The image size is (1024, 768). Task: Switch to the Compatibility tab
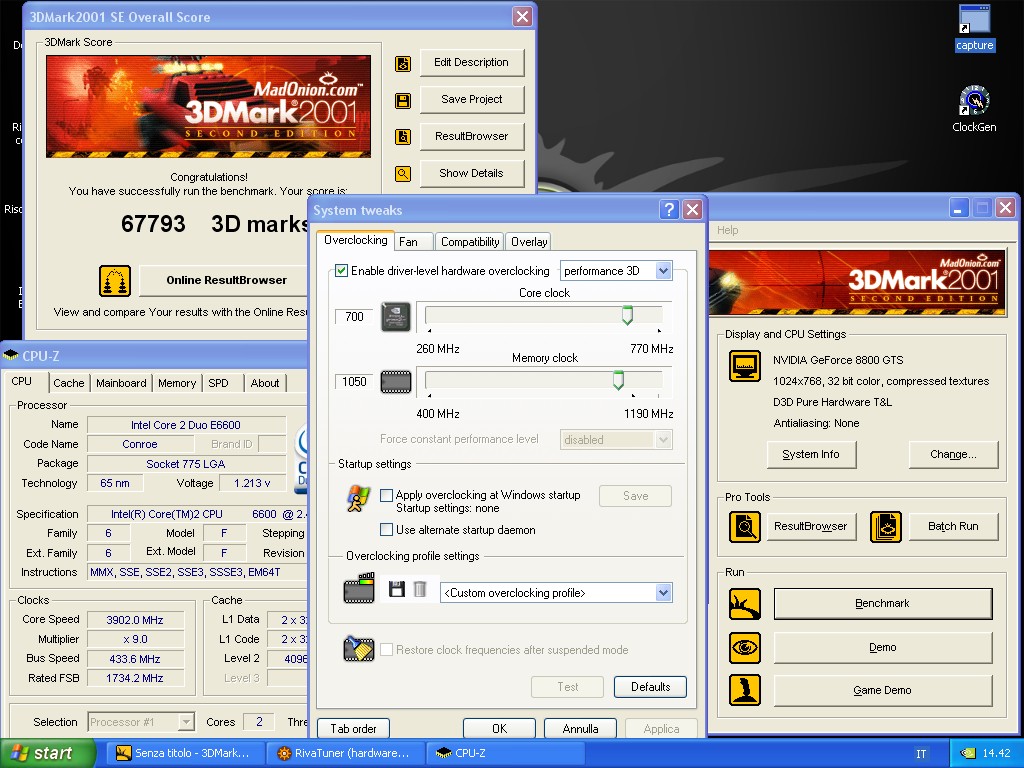click(470, 242)
